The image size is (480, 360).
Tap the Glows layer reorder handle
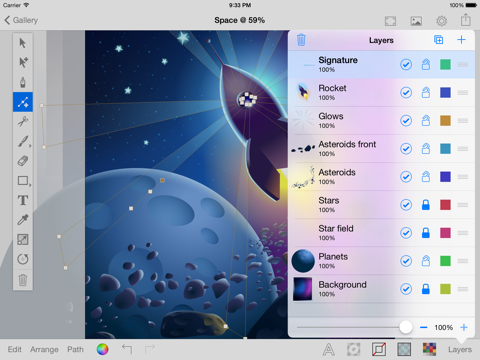click(x=463, y=120)
